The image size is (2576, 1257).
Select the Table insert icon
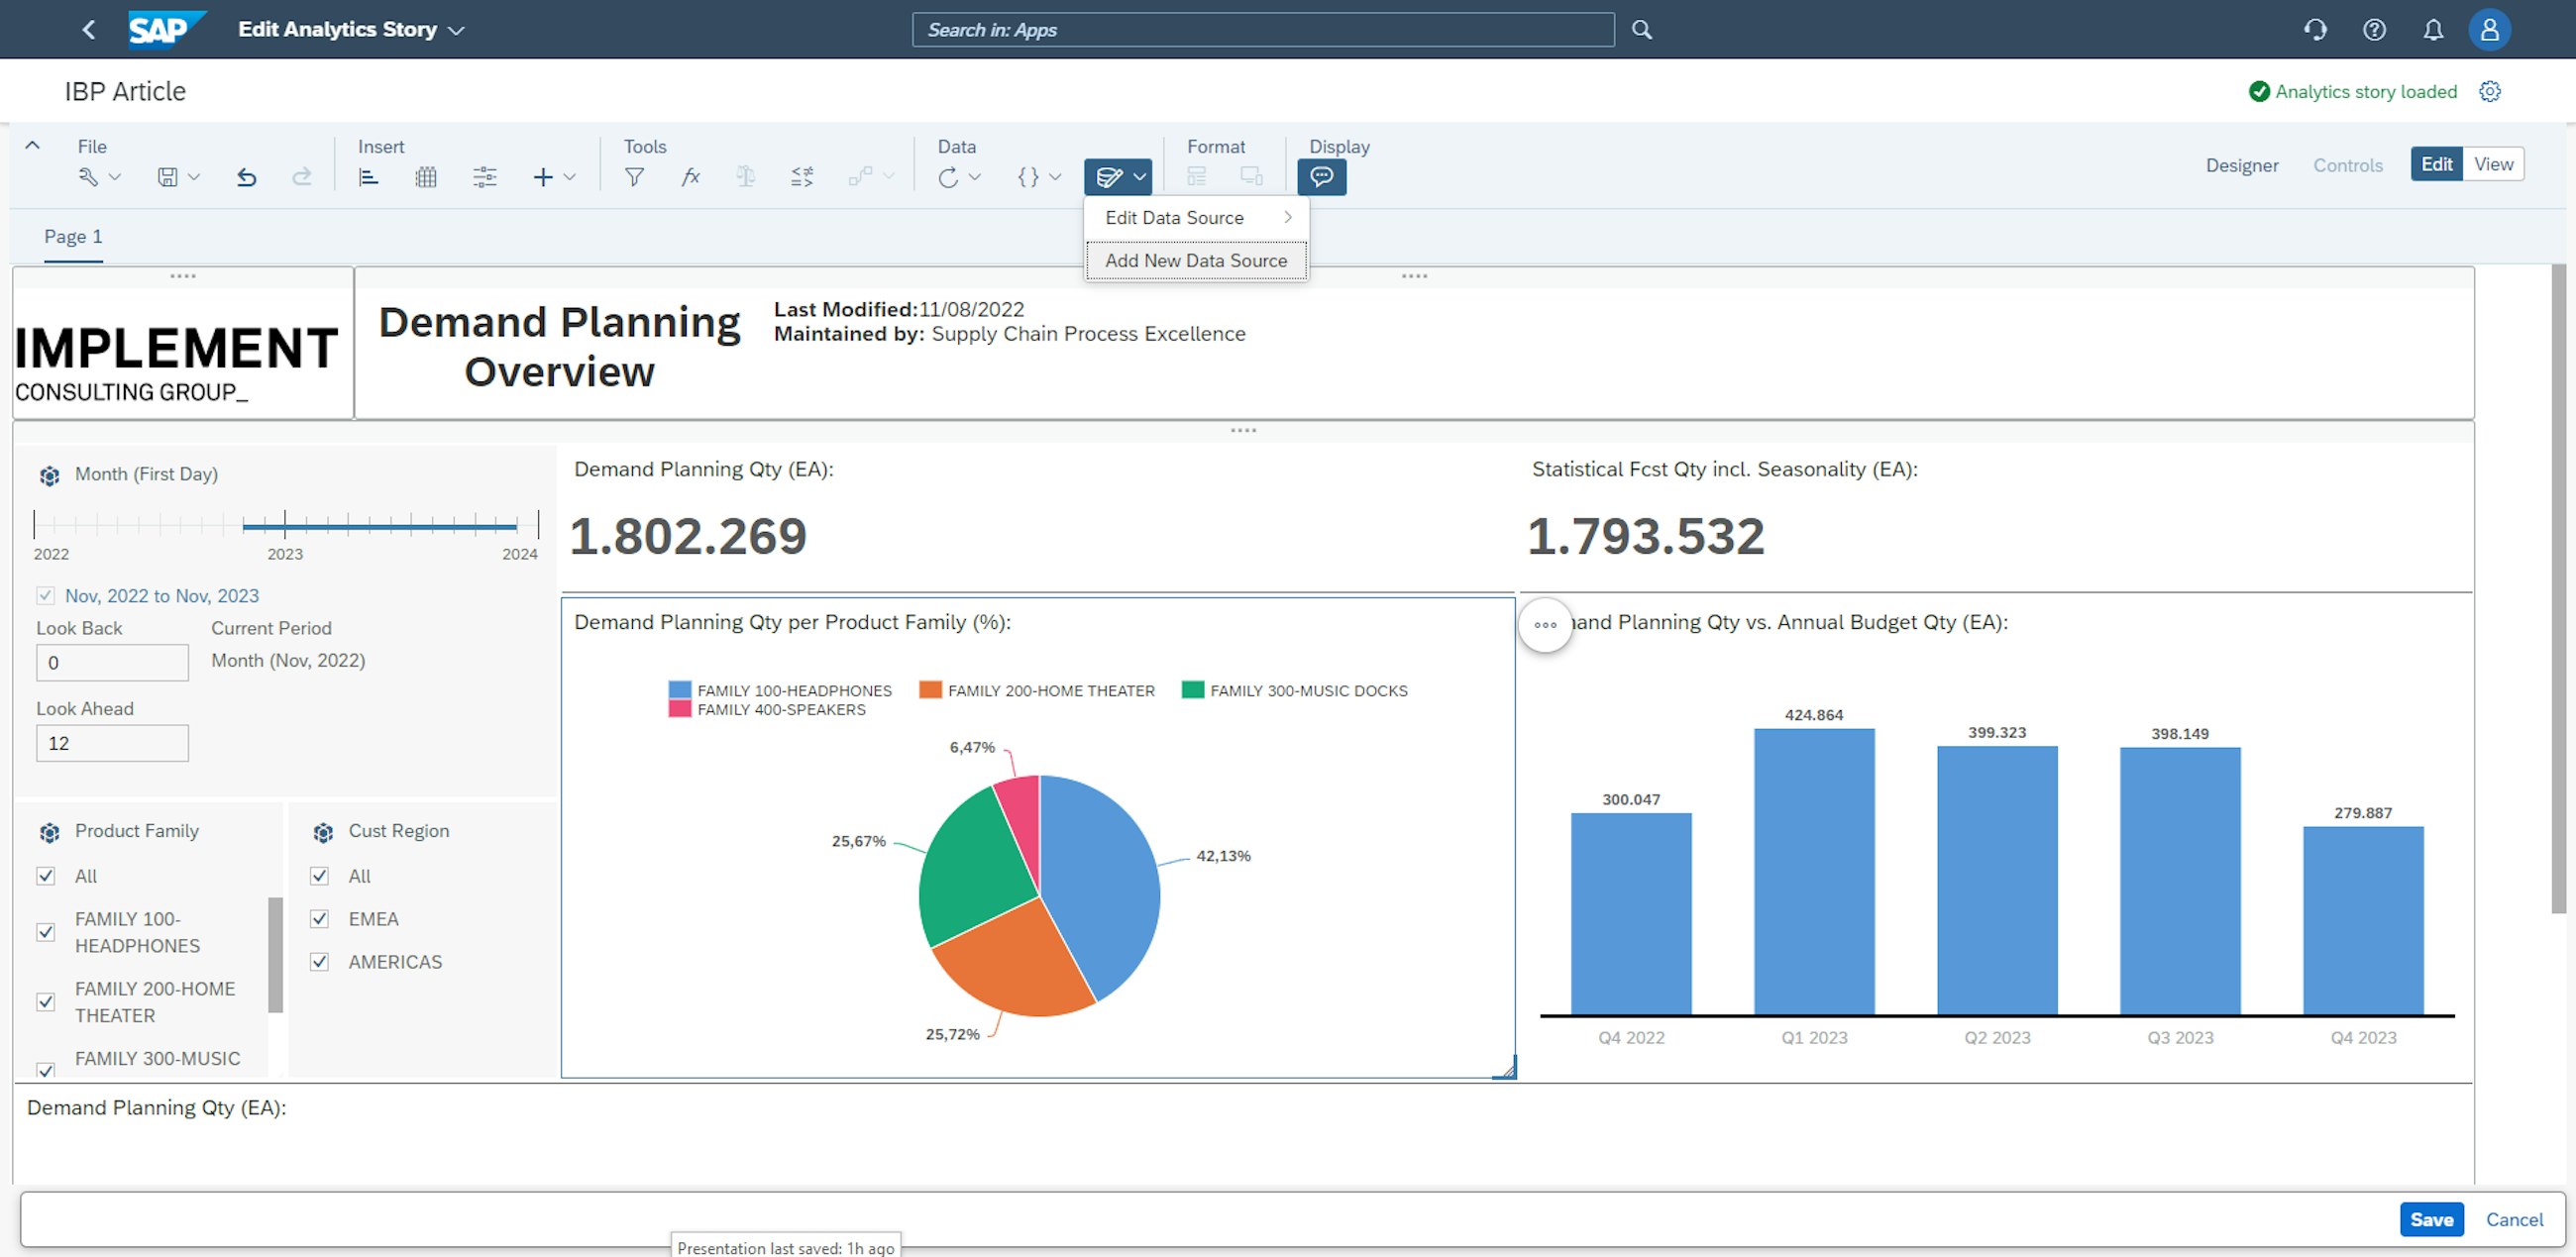tap(425, 176)
